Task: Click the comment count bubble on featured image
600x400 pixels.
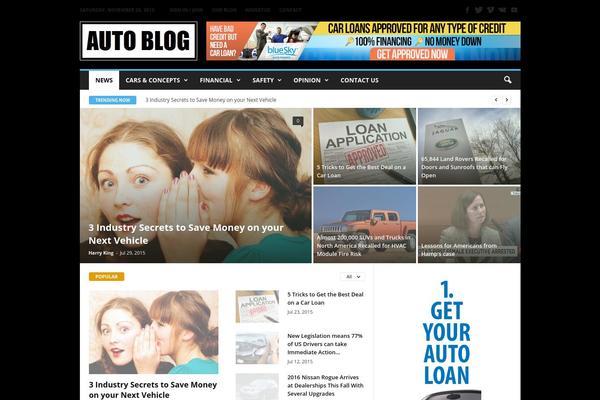Action: [298, 121]
